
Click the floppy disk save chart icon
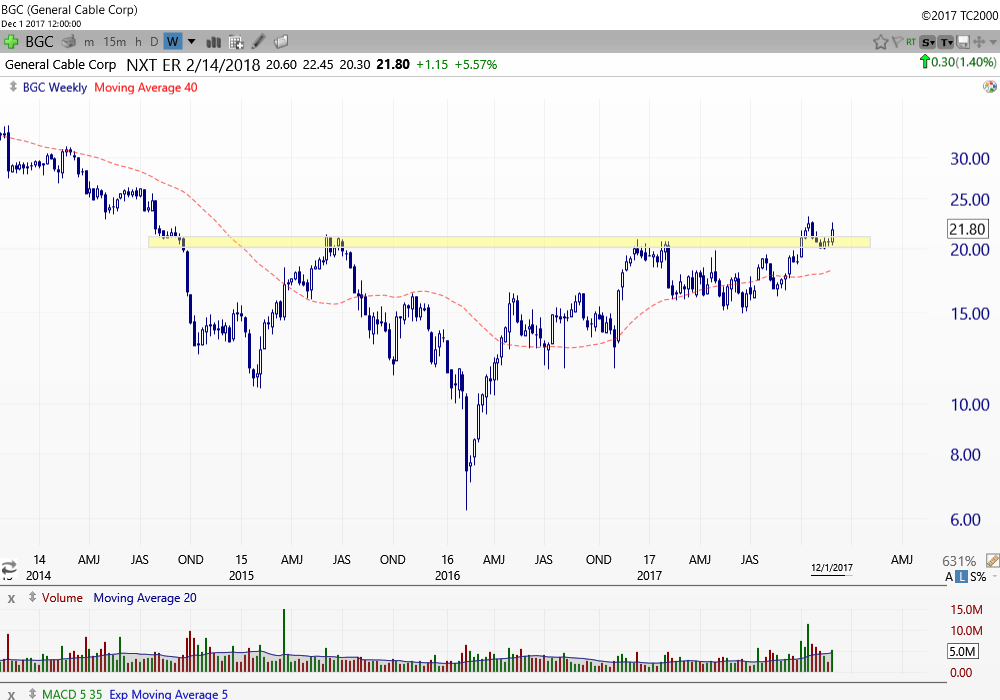pyautogui.click(x=962, y=42)
